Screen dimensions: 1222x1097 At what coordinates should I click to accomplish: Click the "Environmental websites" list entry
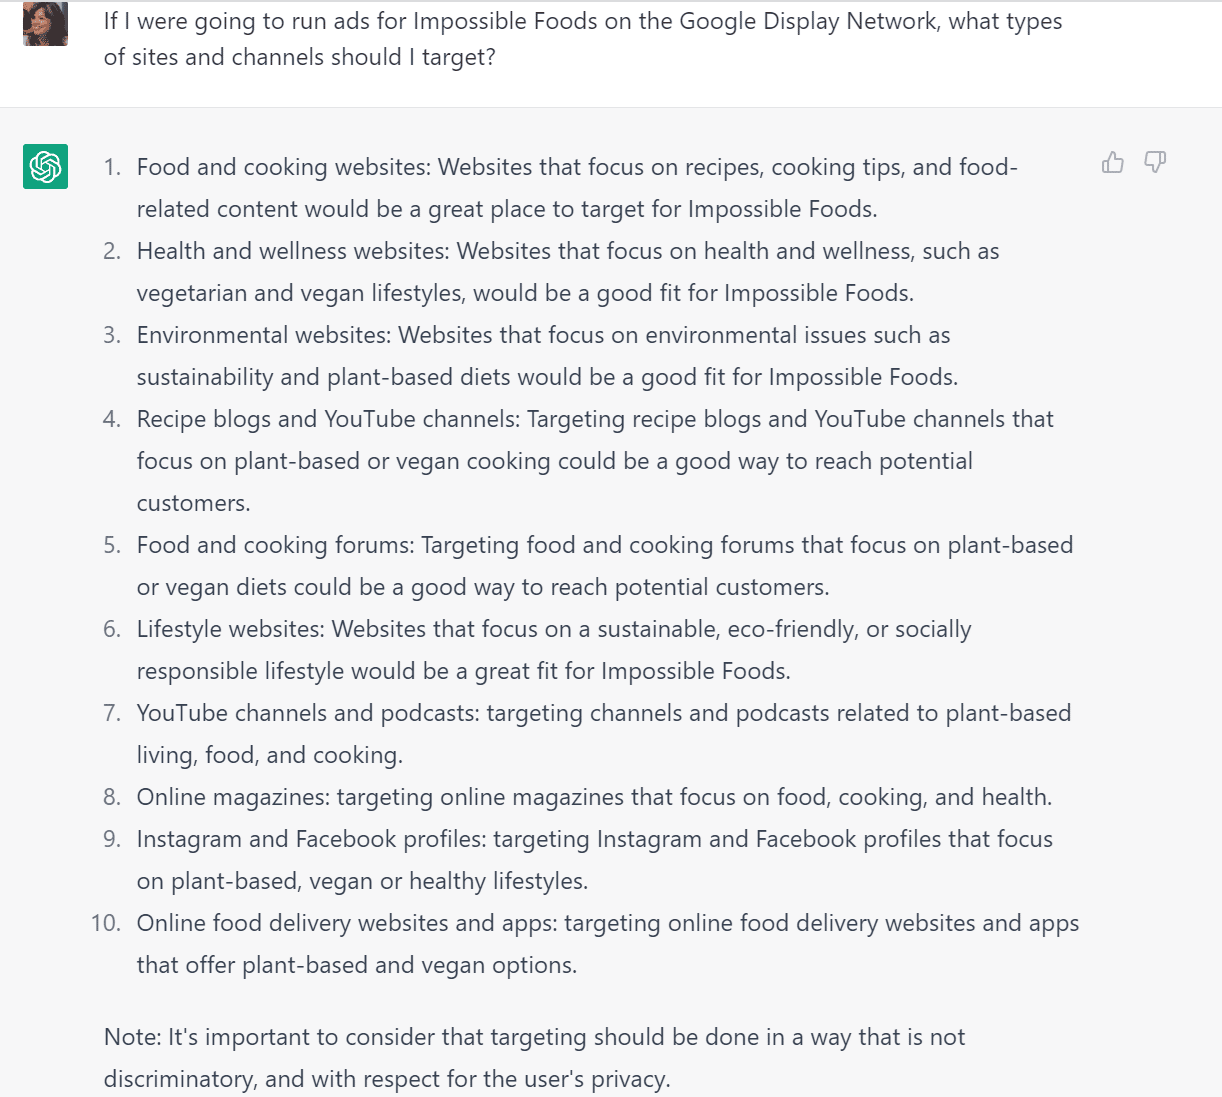pos(546,356)
